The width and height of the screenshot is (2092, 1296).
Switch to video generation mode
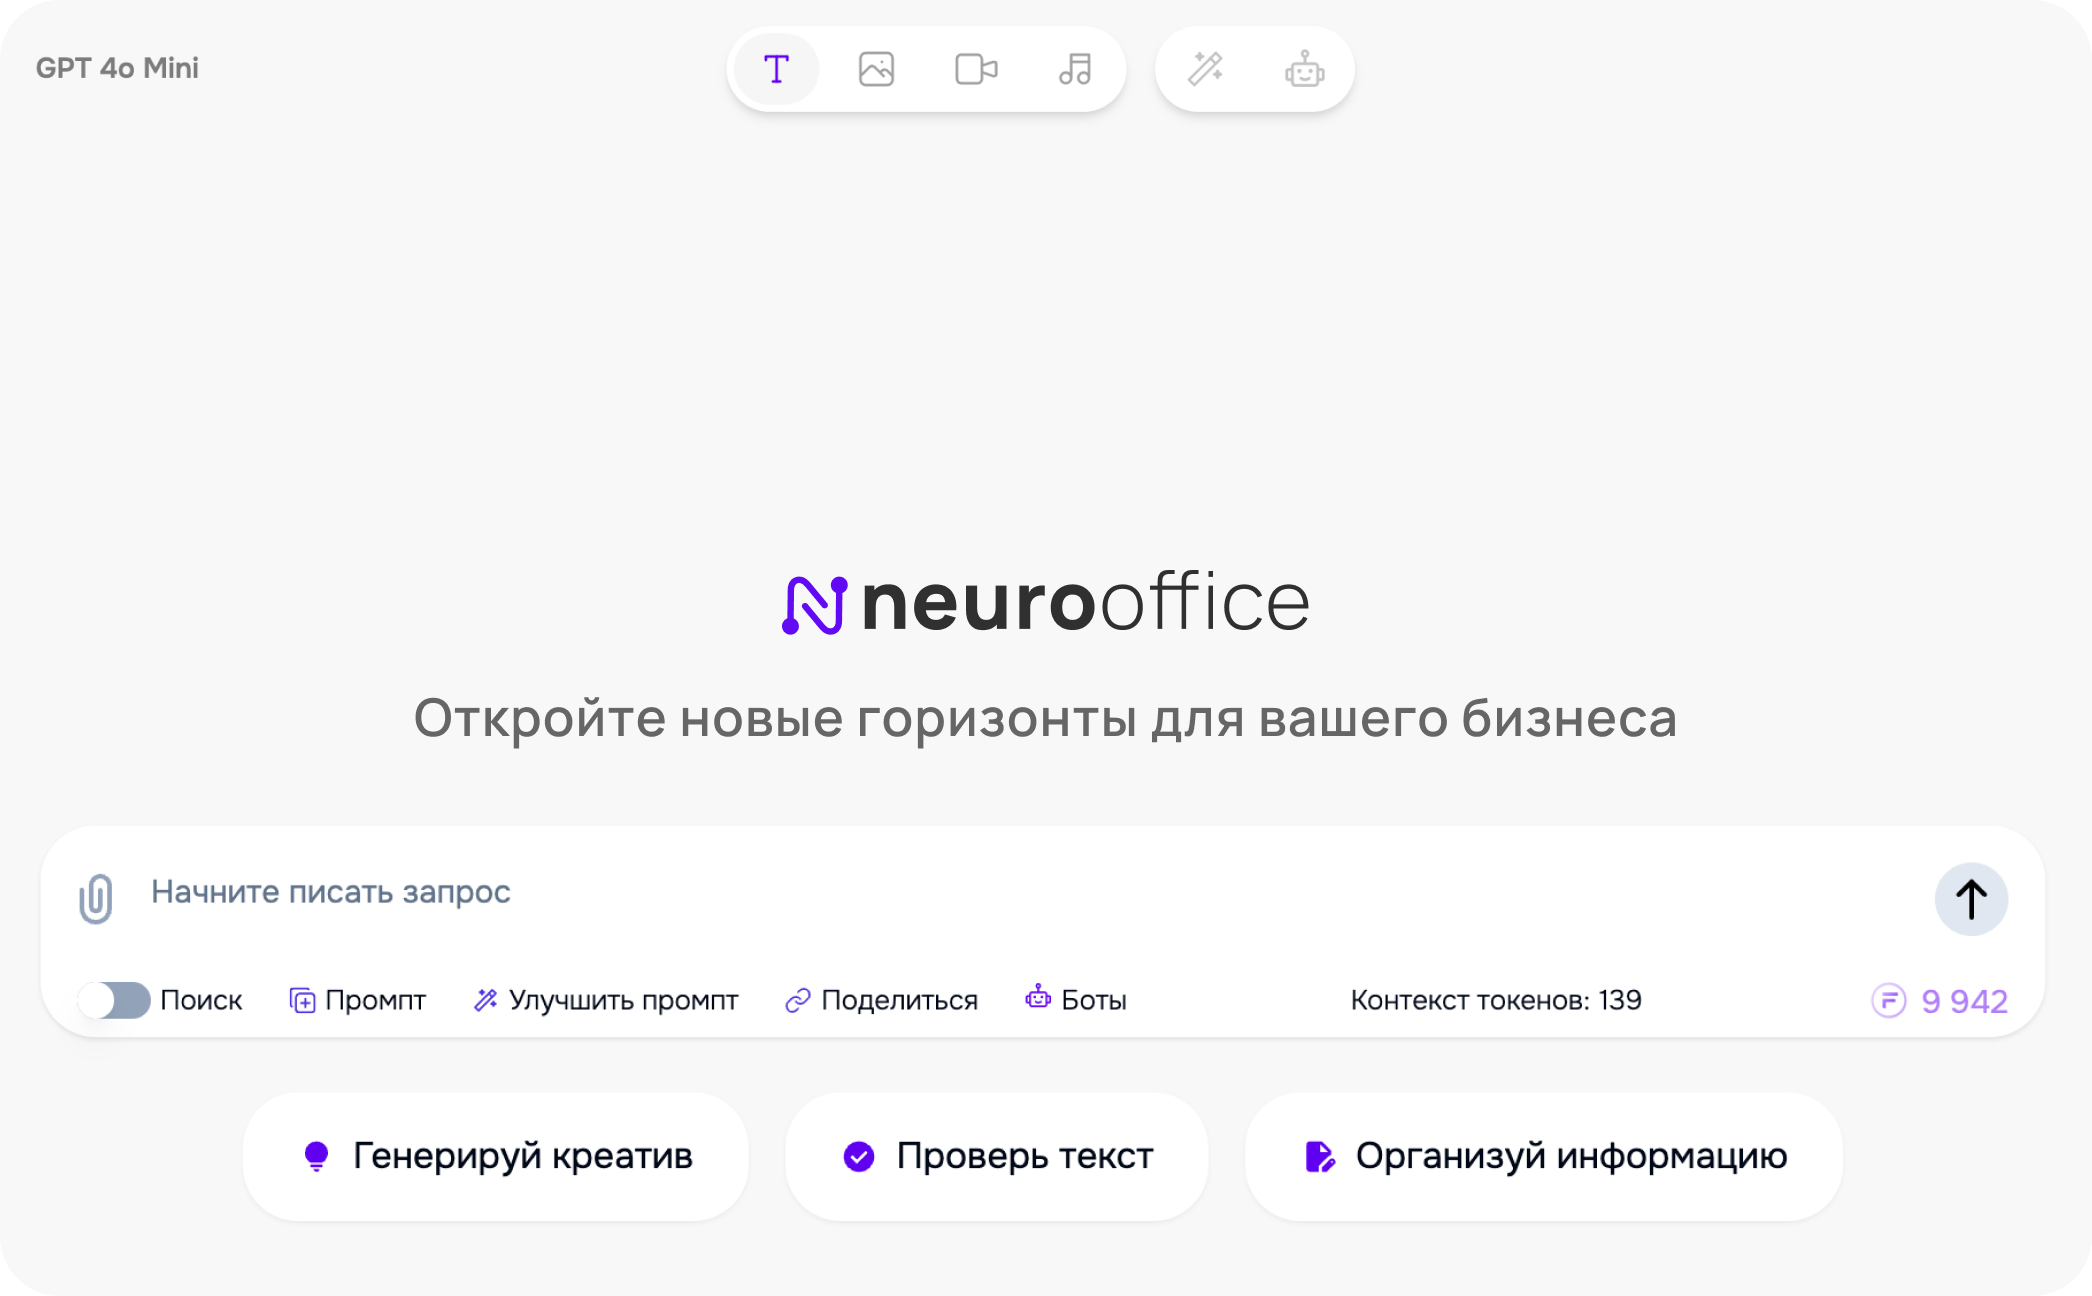[x=976, y=69]
